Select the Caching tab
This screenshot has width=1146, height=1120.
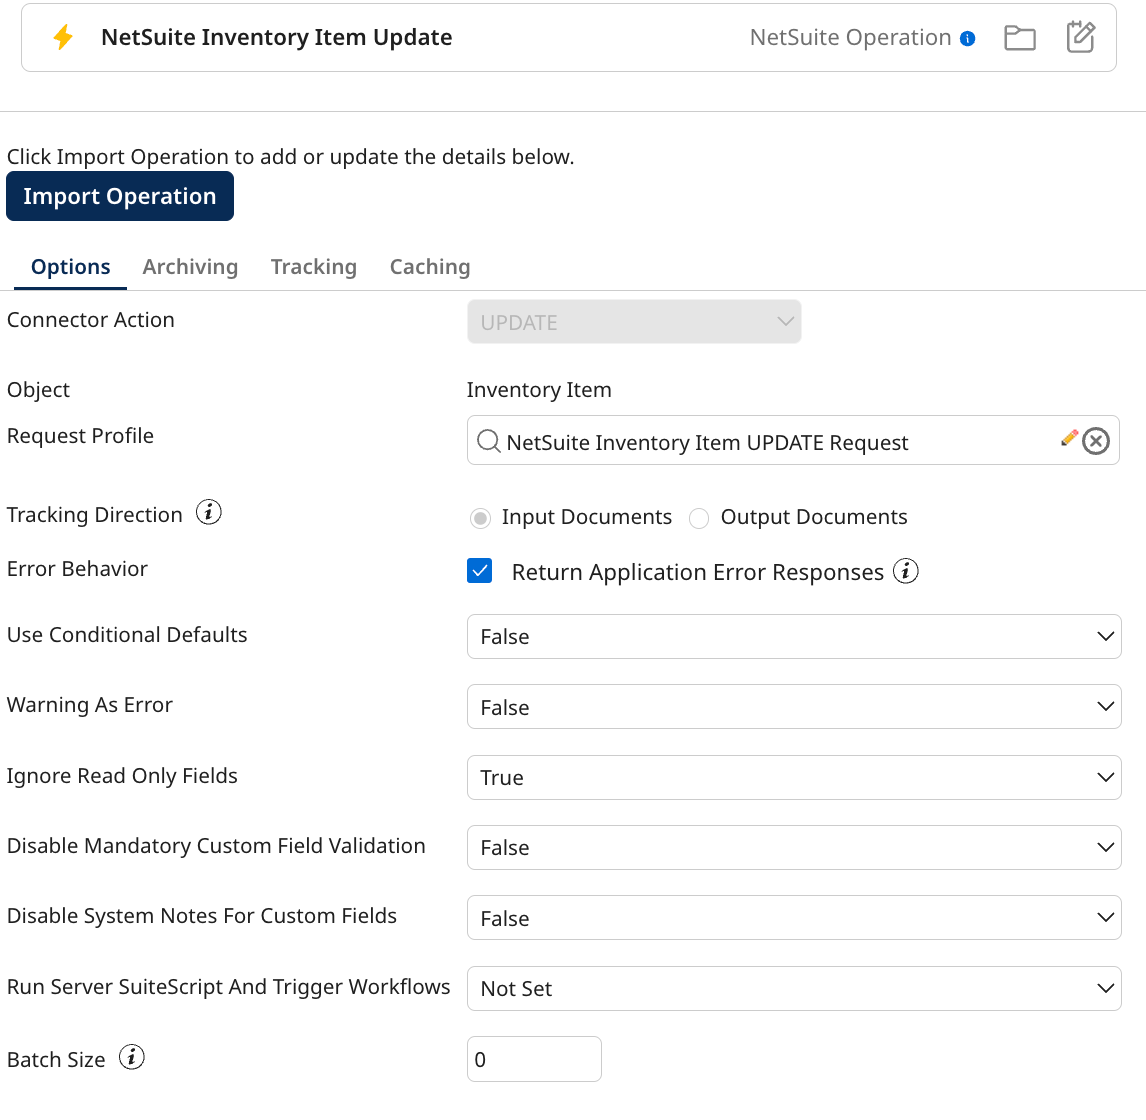(x=430, y=266)
